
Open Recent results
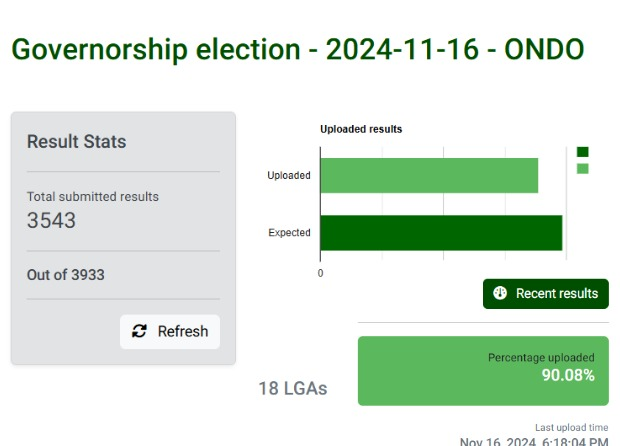[x=546, y=294]
